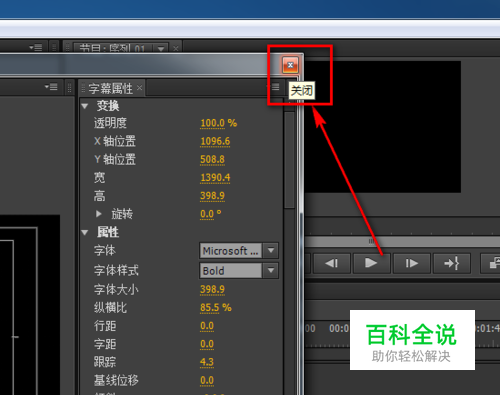Viewport: 500px width, 395px height.
Task: Click the 透明度 value 100.0 %
Action: pos(218,123)
